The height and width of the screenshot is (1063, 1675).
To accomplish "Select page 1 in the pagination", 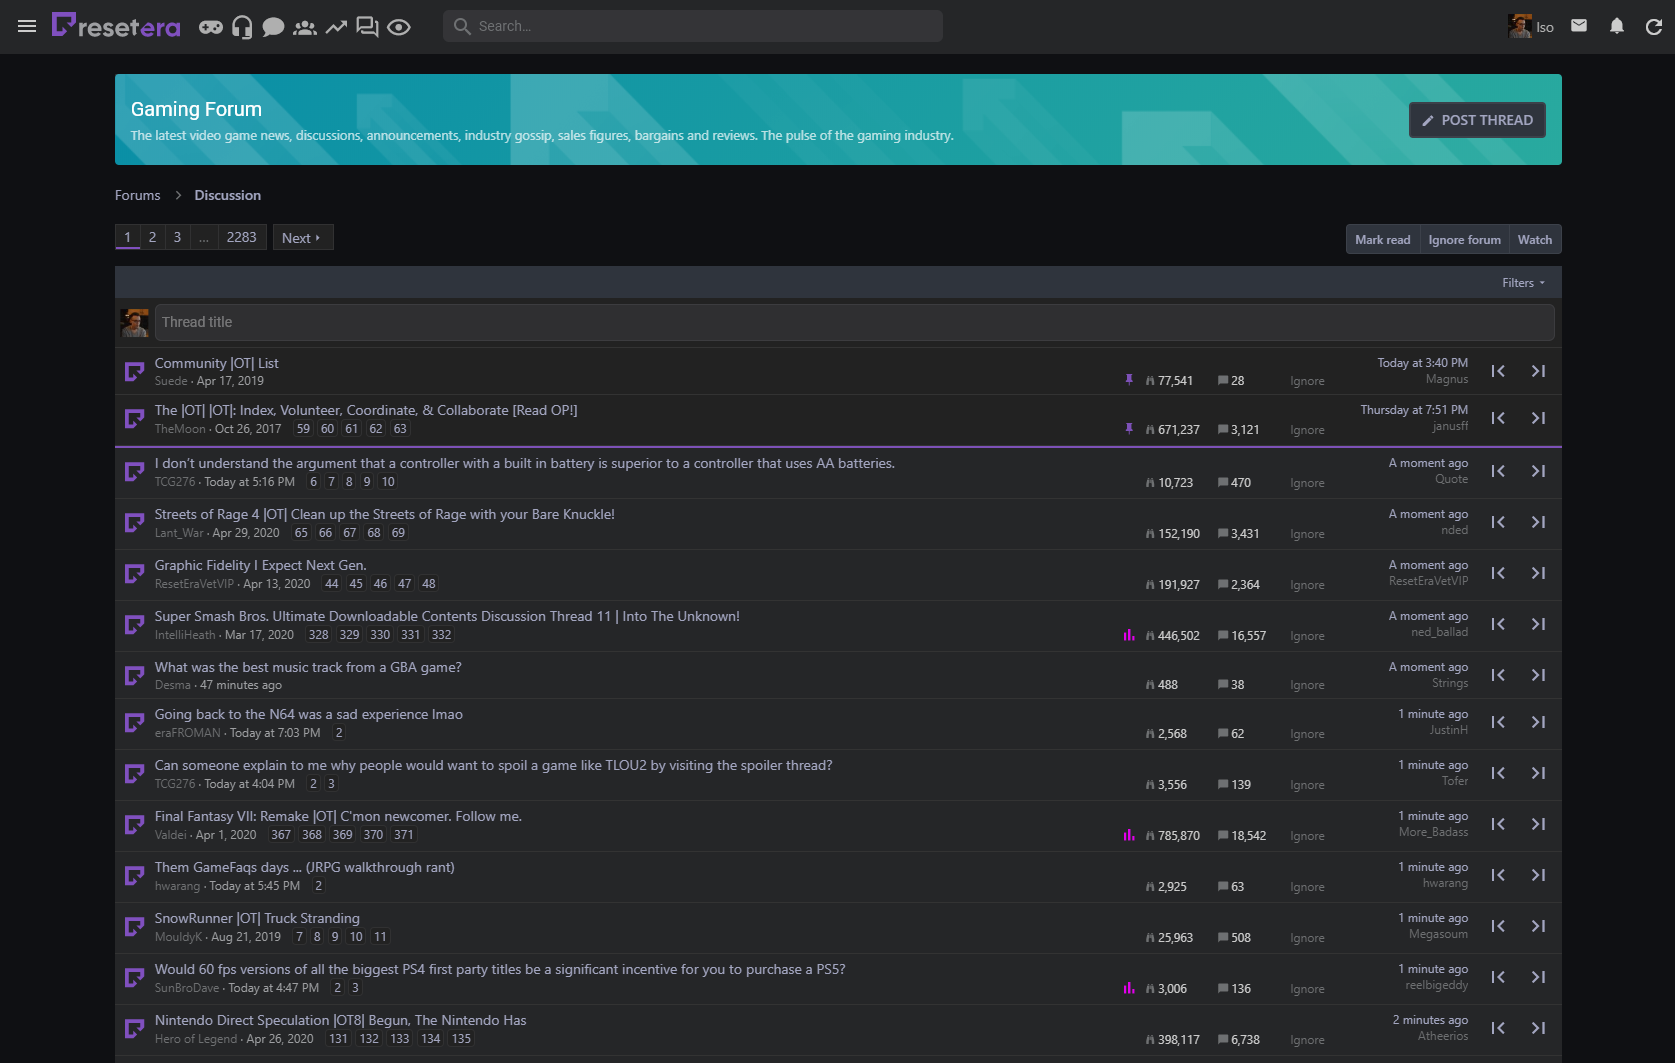I will pyautogui.click(x=127, y=238).
